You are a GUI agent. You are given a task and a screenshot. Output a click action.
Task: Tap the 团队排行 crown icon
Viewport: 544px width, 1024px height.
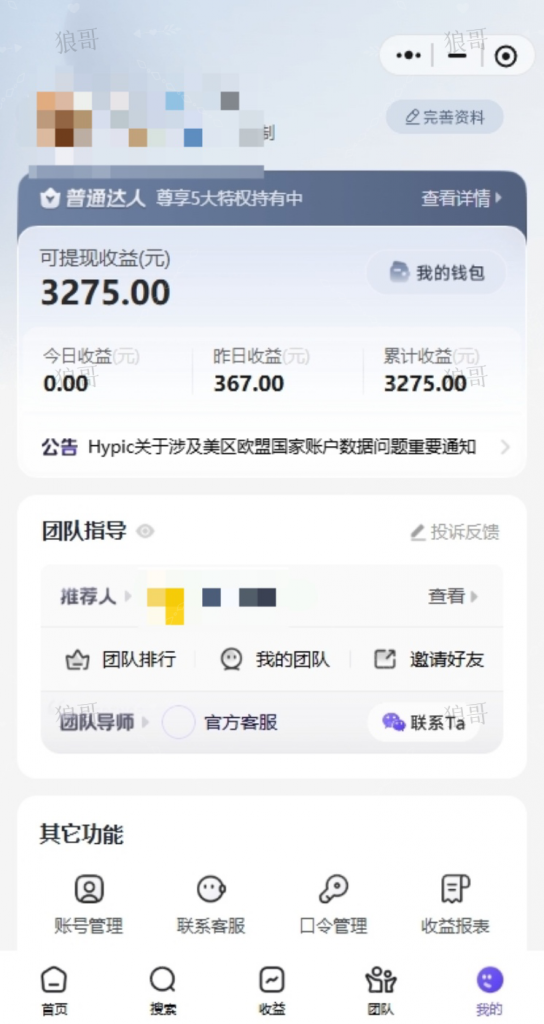coord(78,660)
